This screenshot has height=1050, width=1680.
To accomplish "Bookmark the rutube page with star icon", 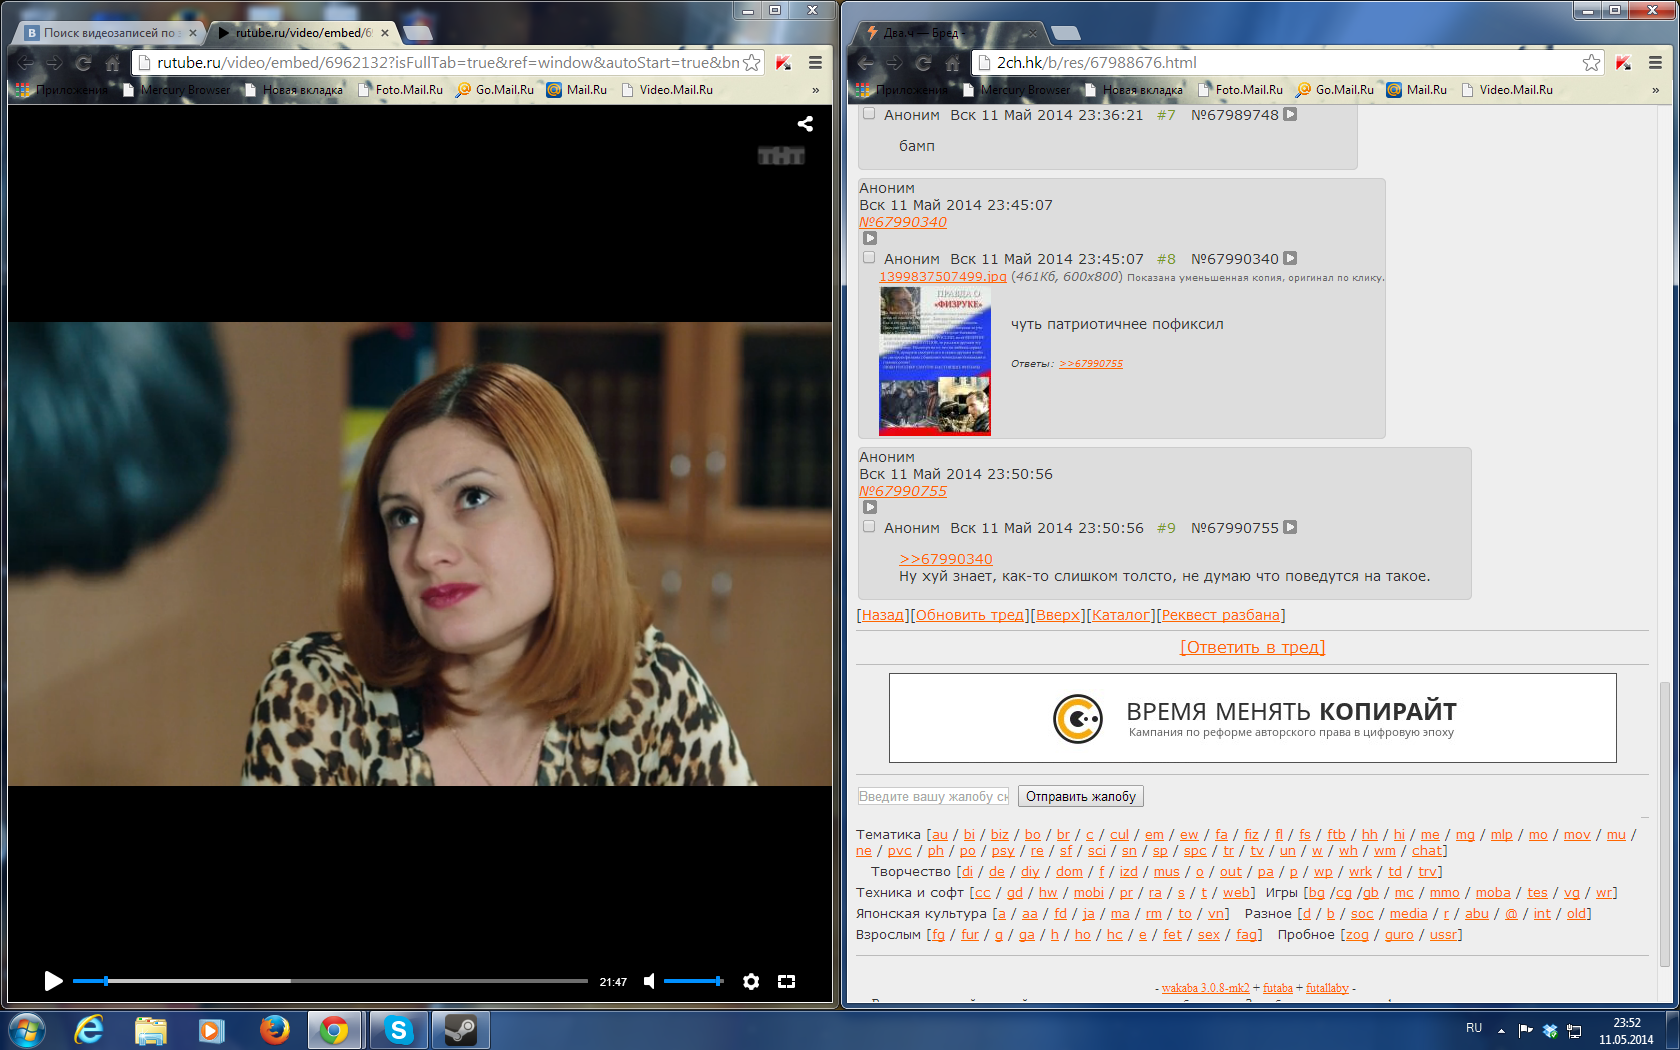I will coord(752,63).
